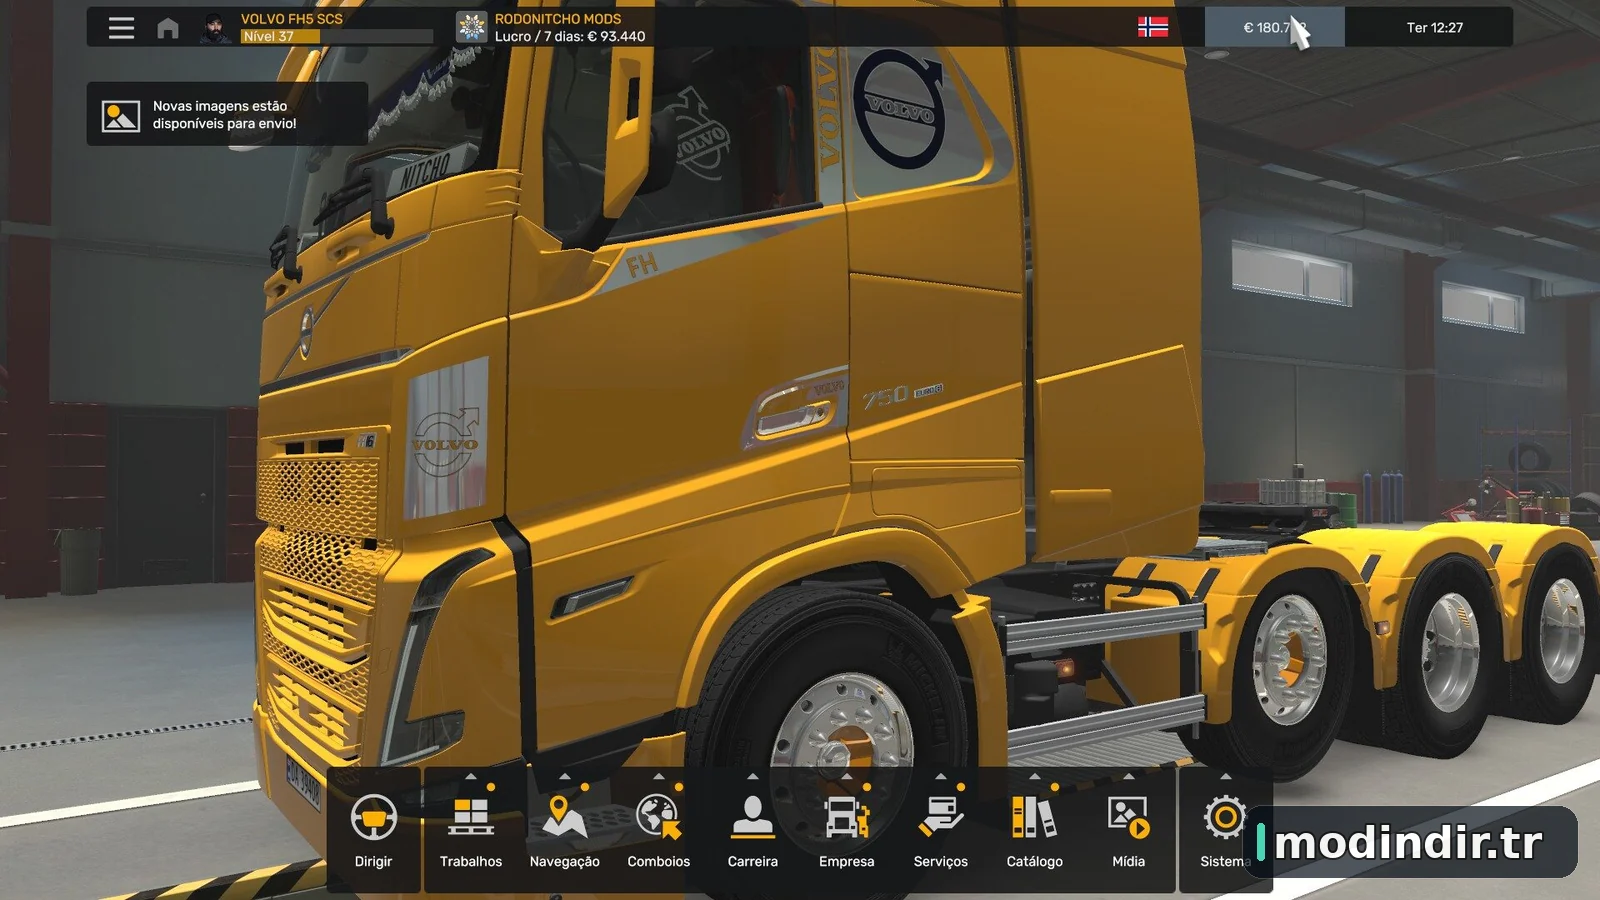Open the Navegação map menu

pyautogui.click(x=565, y=830)
